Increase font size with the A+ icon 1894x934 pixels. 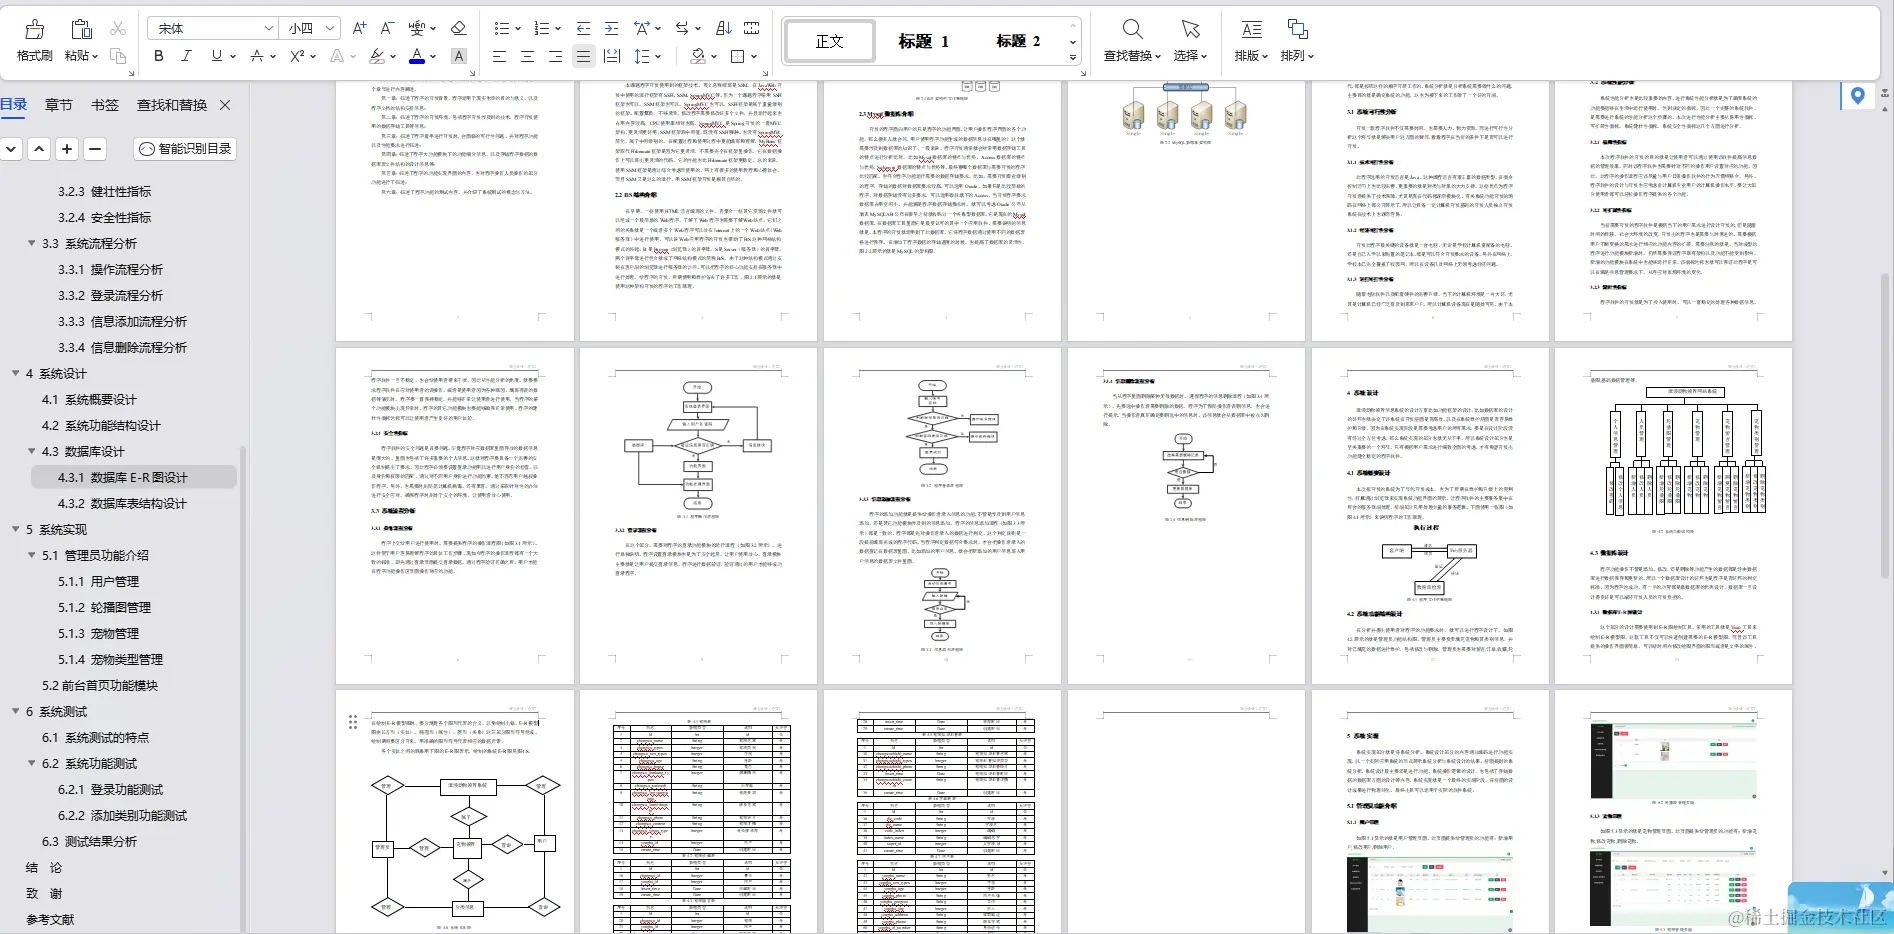click(x=359, y=28)
